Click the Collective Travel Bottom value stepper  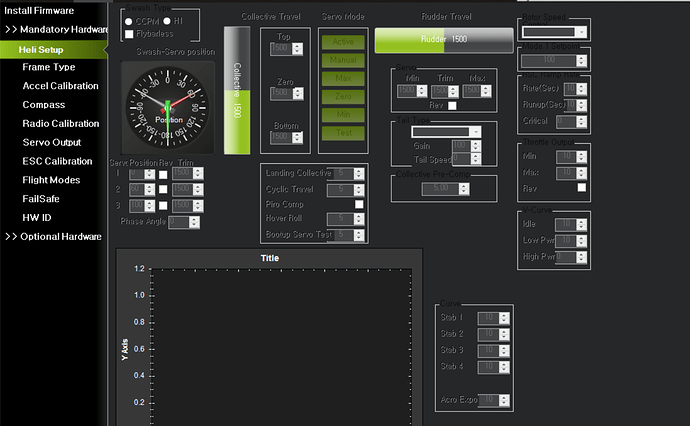pyautogui.click(x=286, y=137)
